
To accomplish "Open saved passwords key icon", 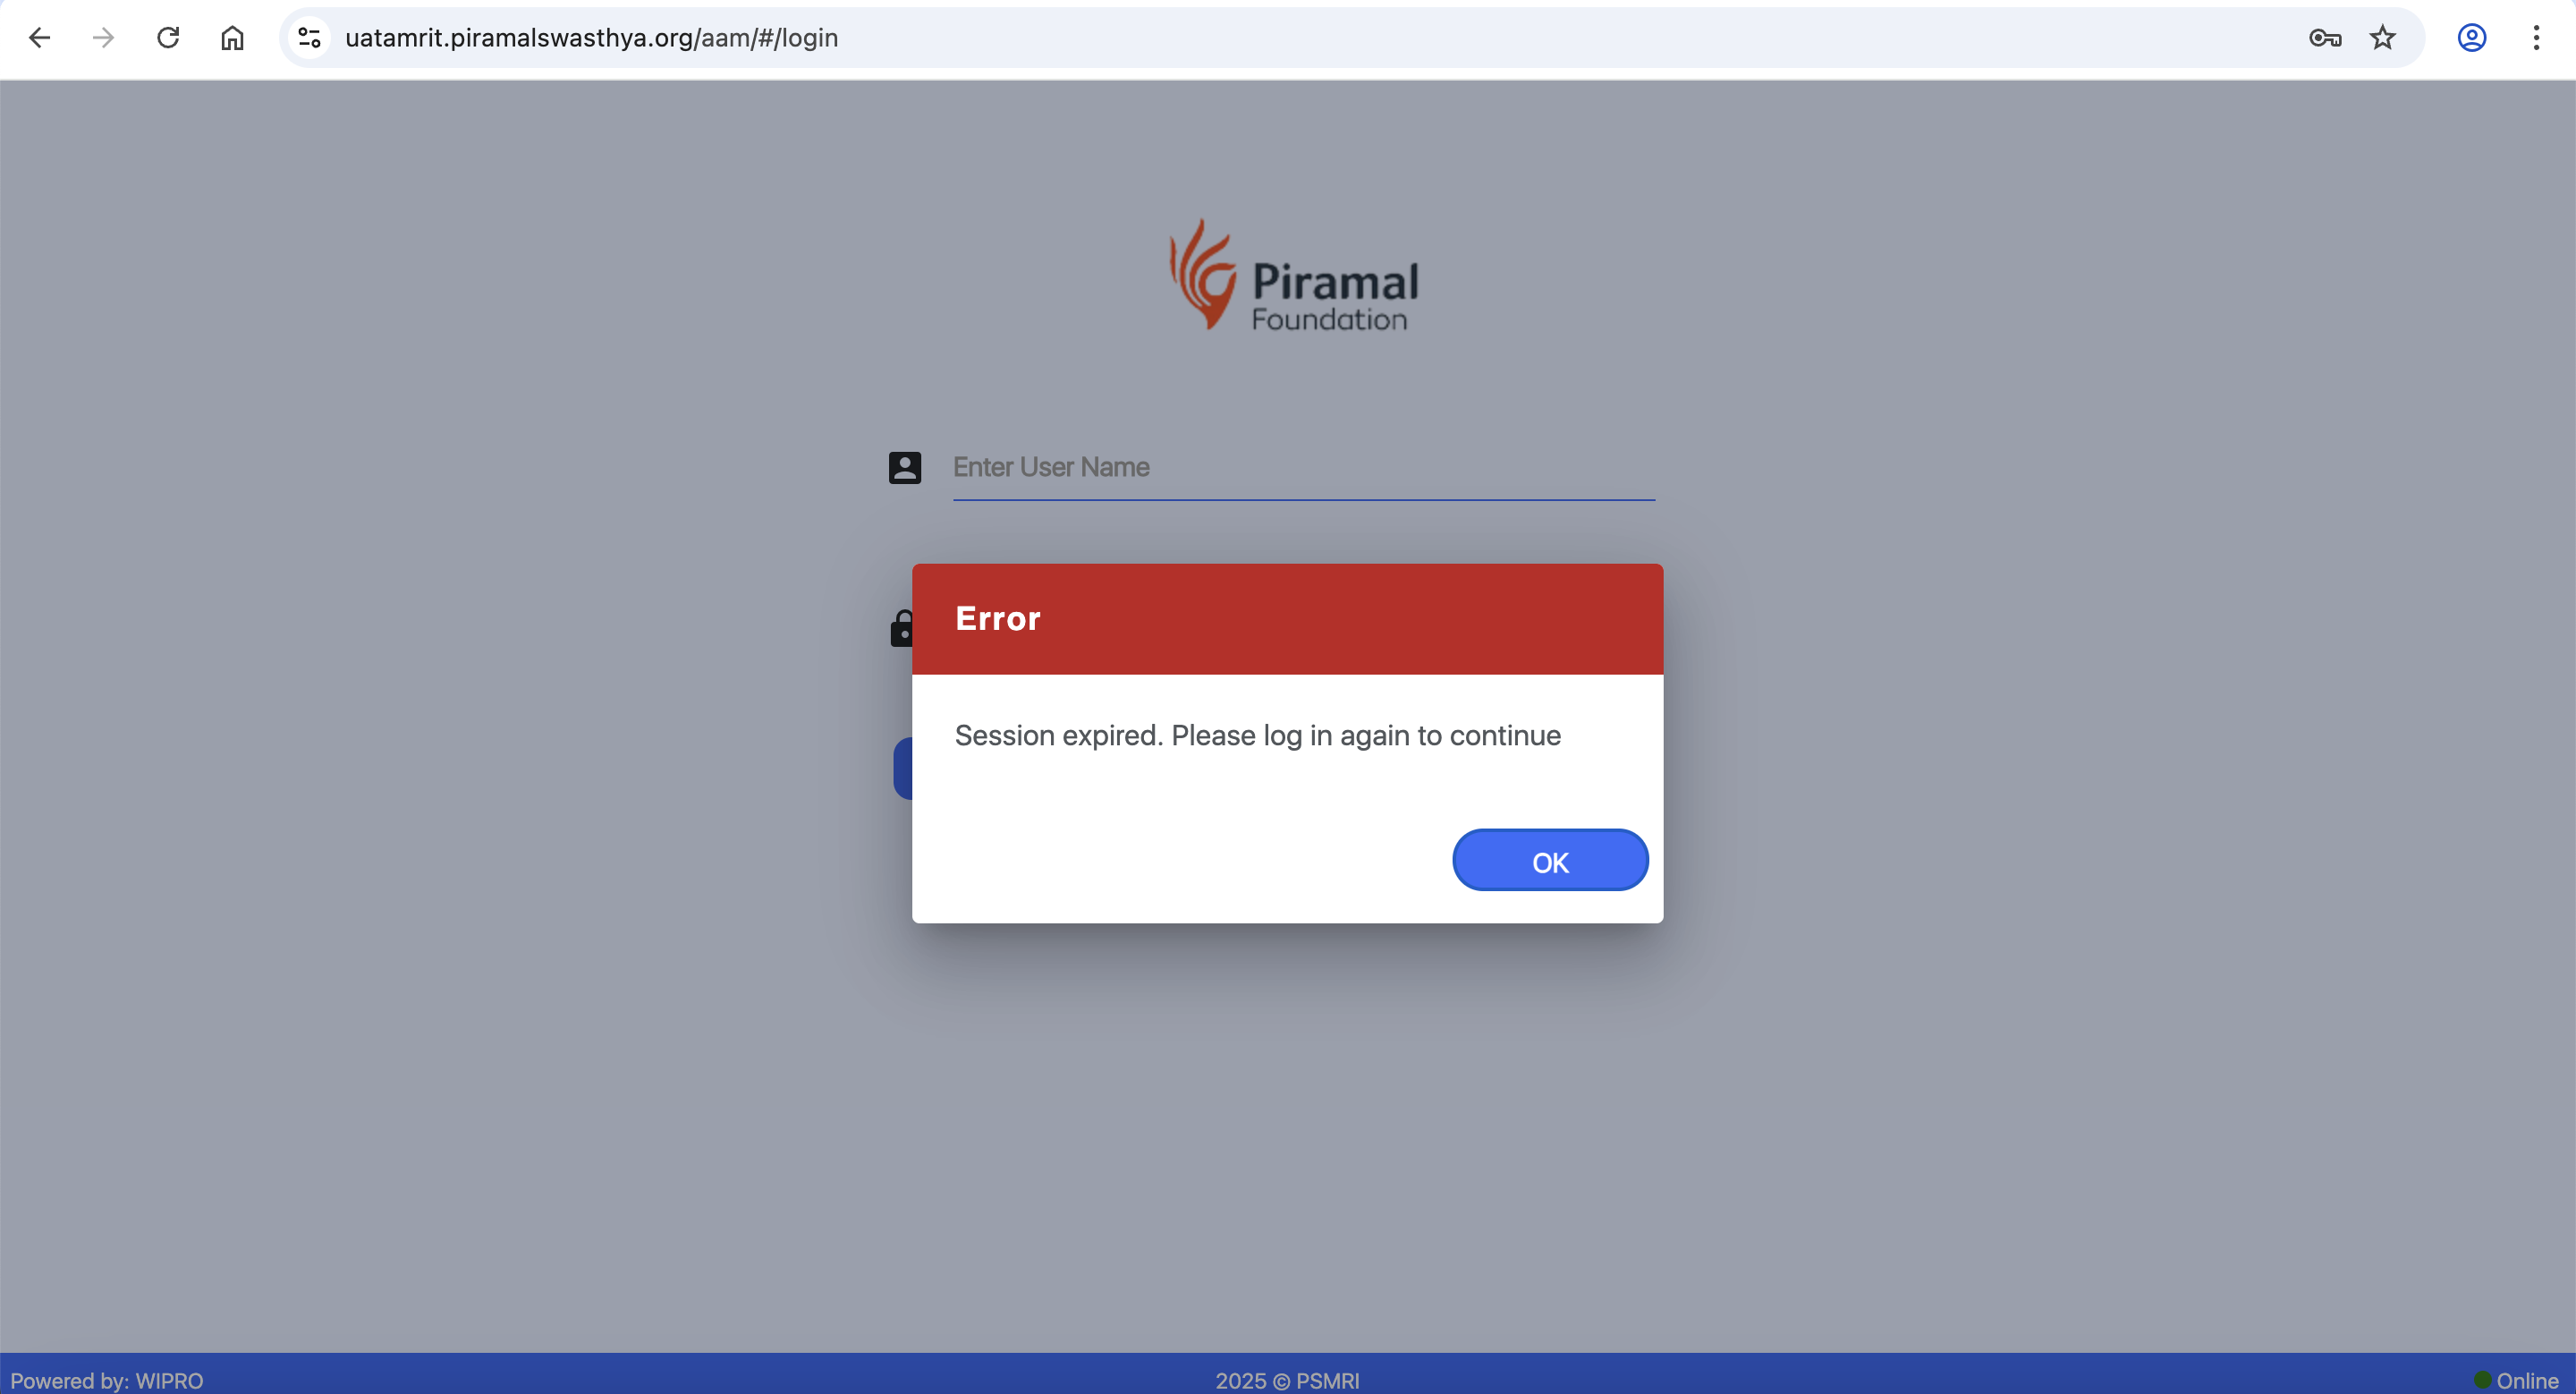I will (2325, 38).
